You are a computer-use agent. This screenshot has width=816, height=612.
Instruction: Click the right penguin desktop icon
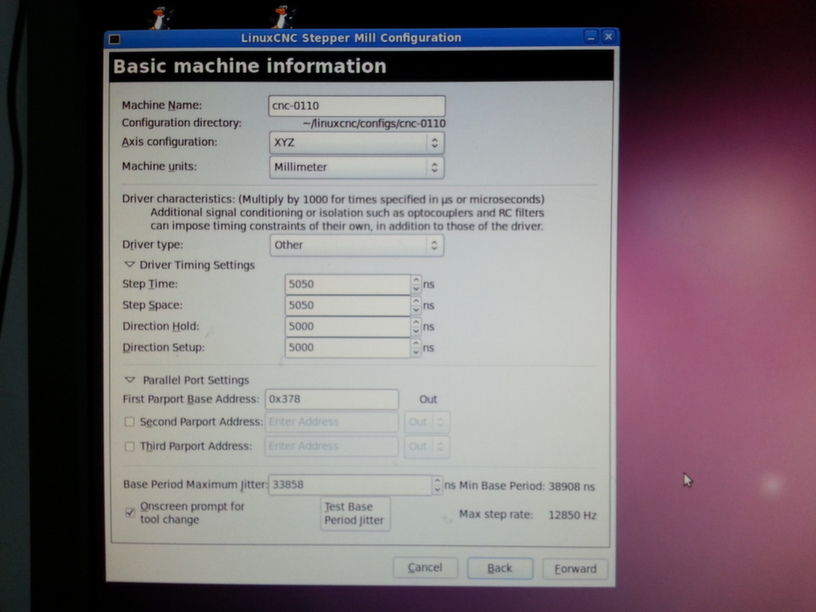tap(283, 17)
